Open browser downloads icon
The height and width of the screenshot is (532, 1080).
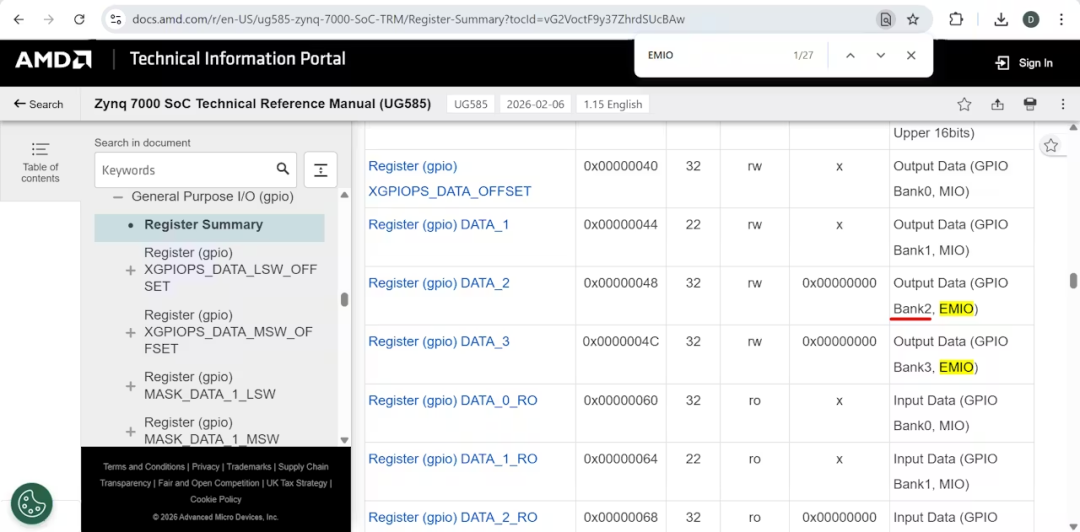[x=1001, y=19]
